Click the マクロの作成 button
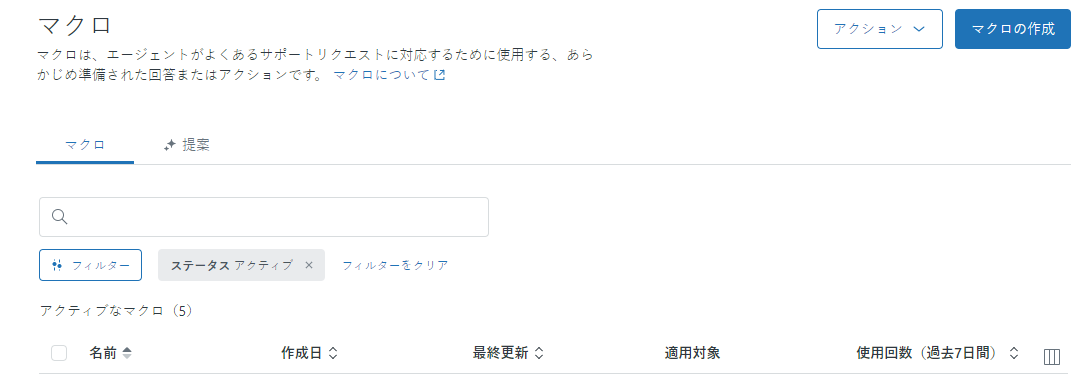The width and height of the screenshot is (1092, 383). click(x=1013, y=29)
